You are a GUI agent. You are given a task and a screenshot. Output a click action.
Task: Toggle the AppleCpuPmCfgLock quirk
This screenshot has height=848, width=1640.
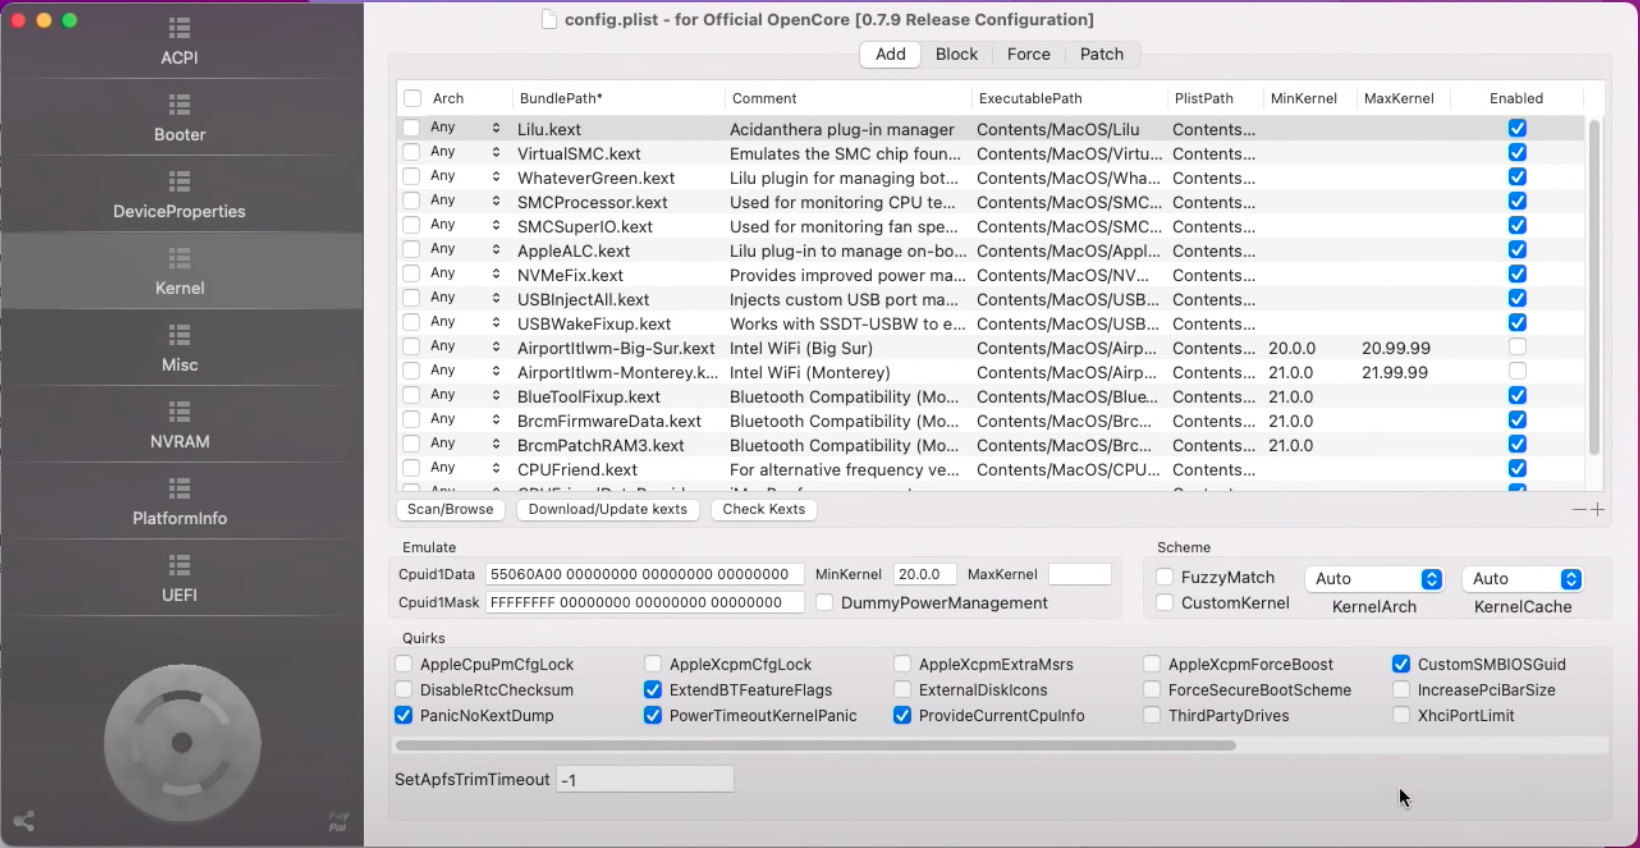tap(403, 664)
